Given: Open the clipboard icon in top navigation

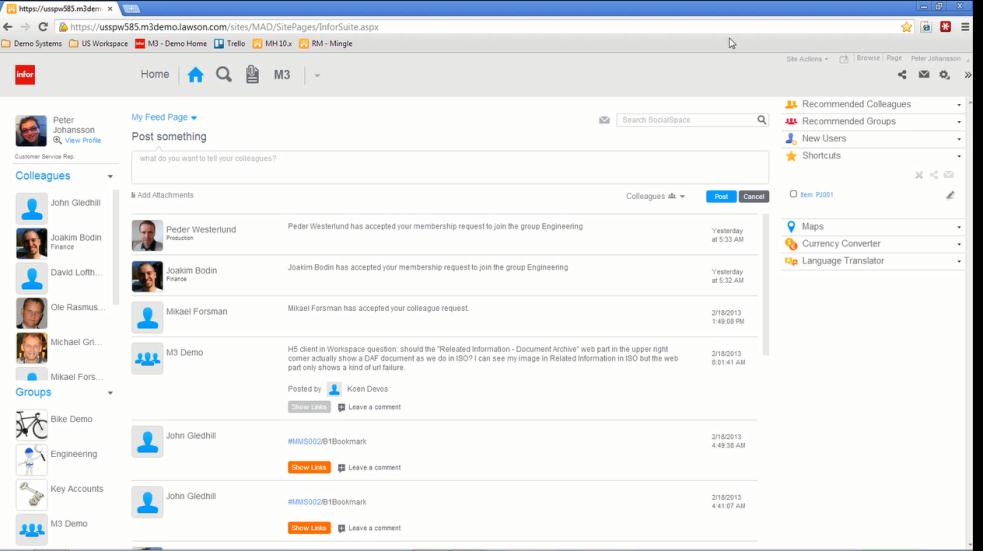Looking at the screenshot, I should pyautogui.click(x=253, y=74).
